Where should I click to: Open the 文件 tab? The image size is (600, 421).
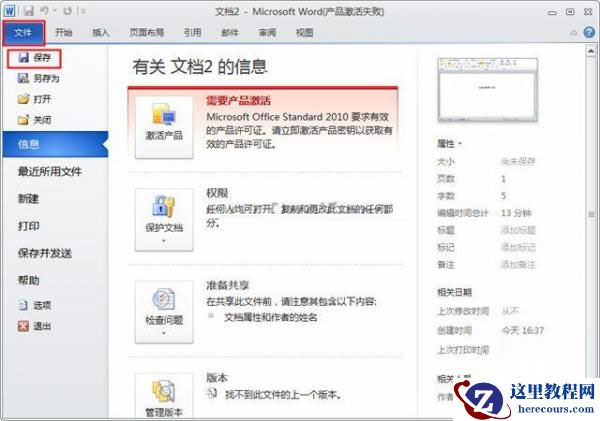(x=23, y=33)
